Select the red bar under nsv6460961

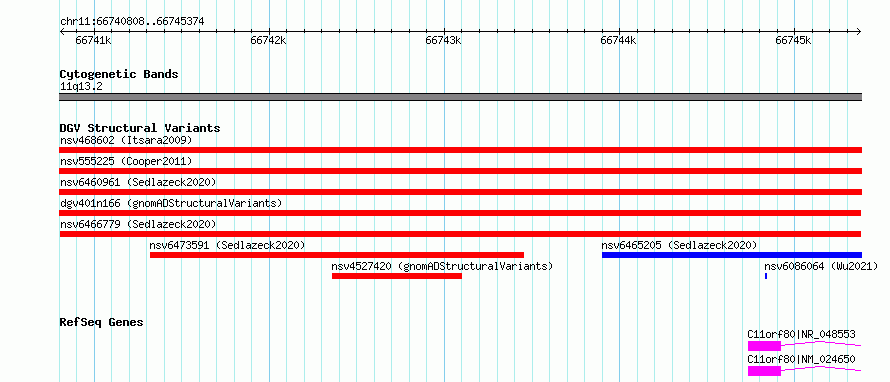click(460, 192)
